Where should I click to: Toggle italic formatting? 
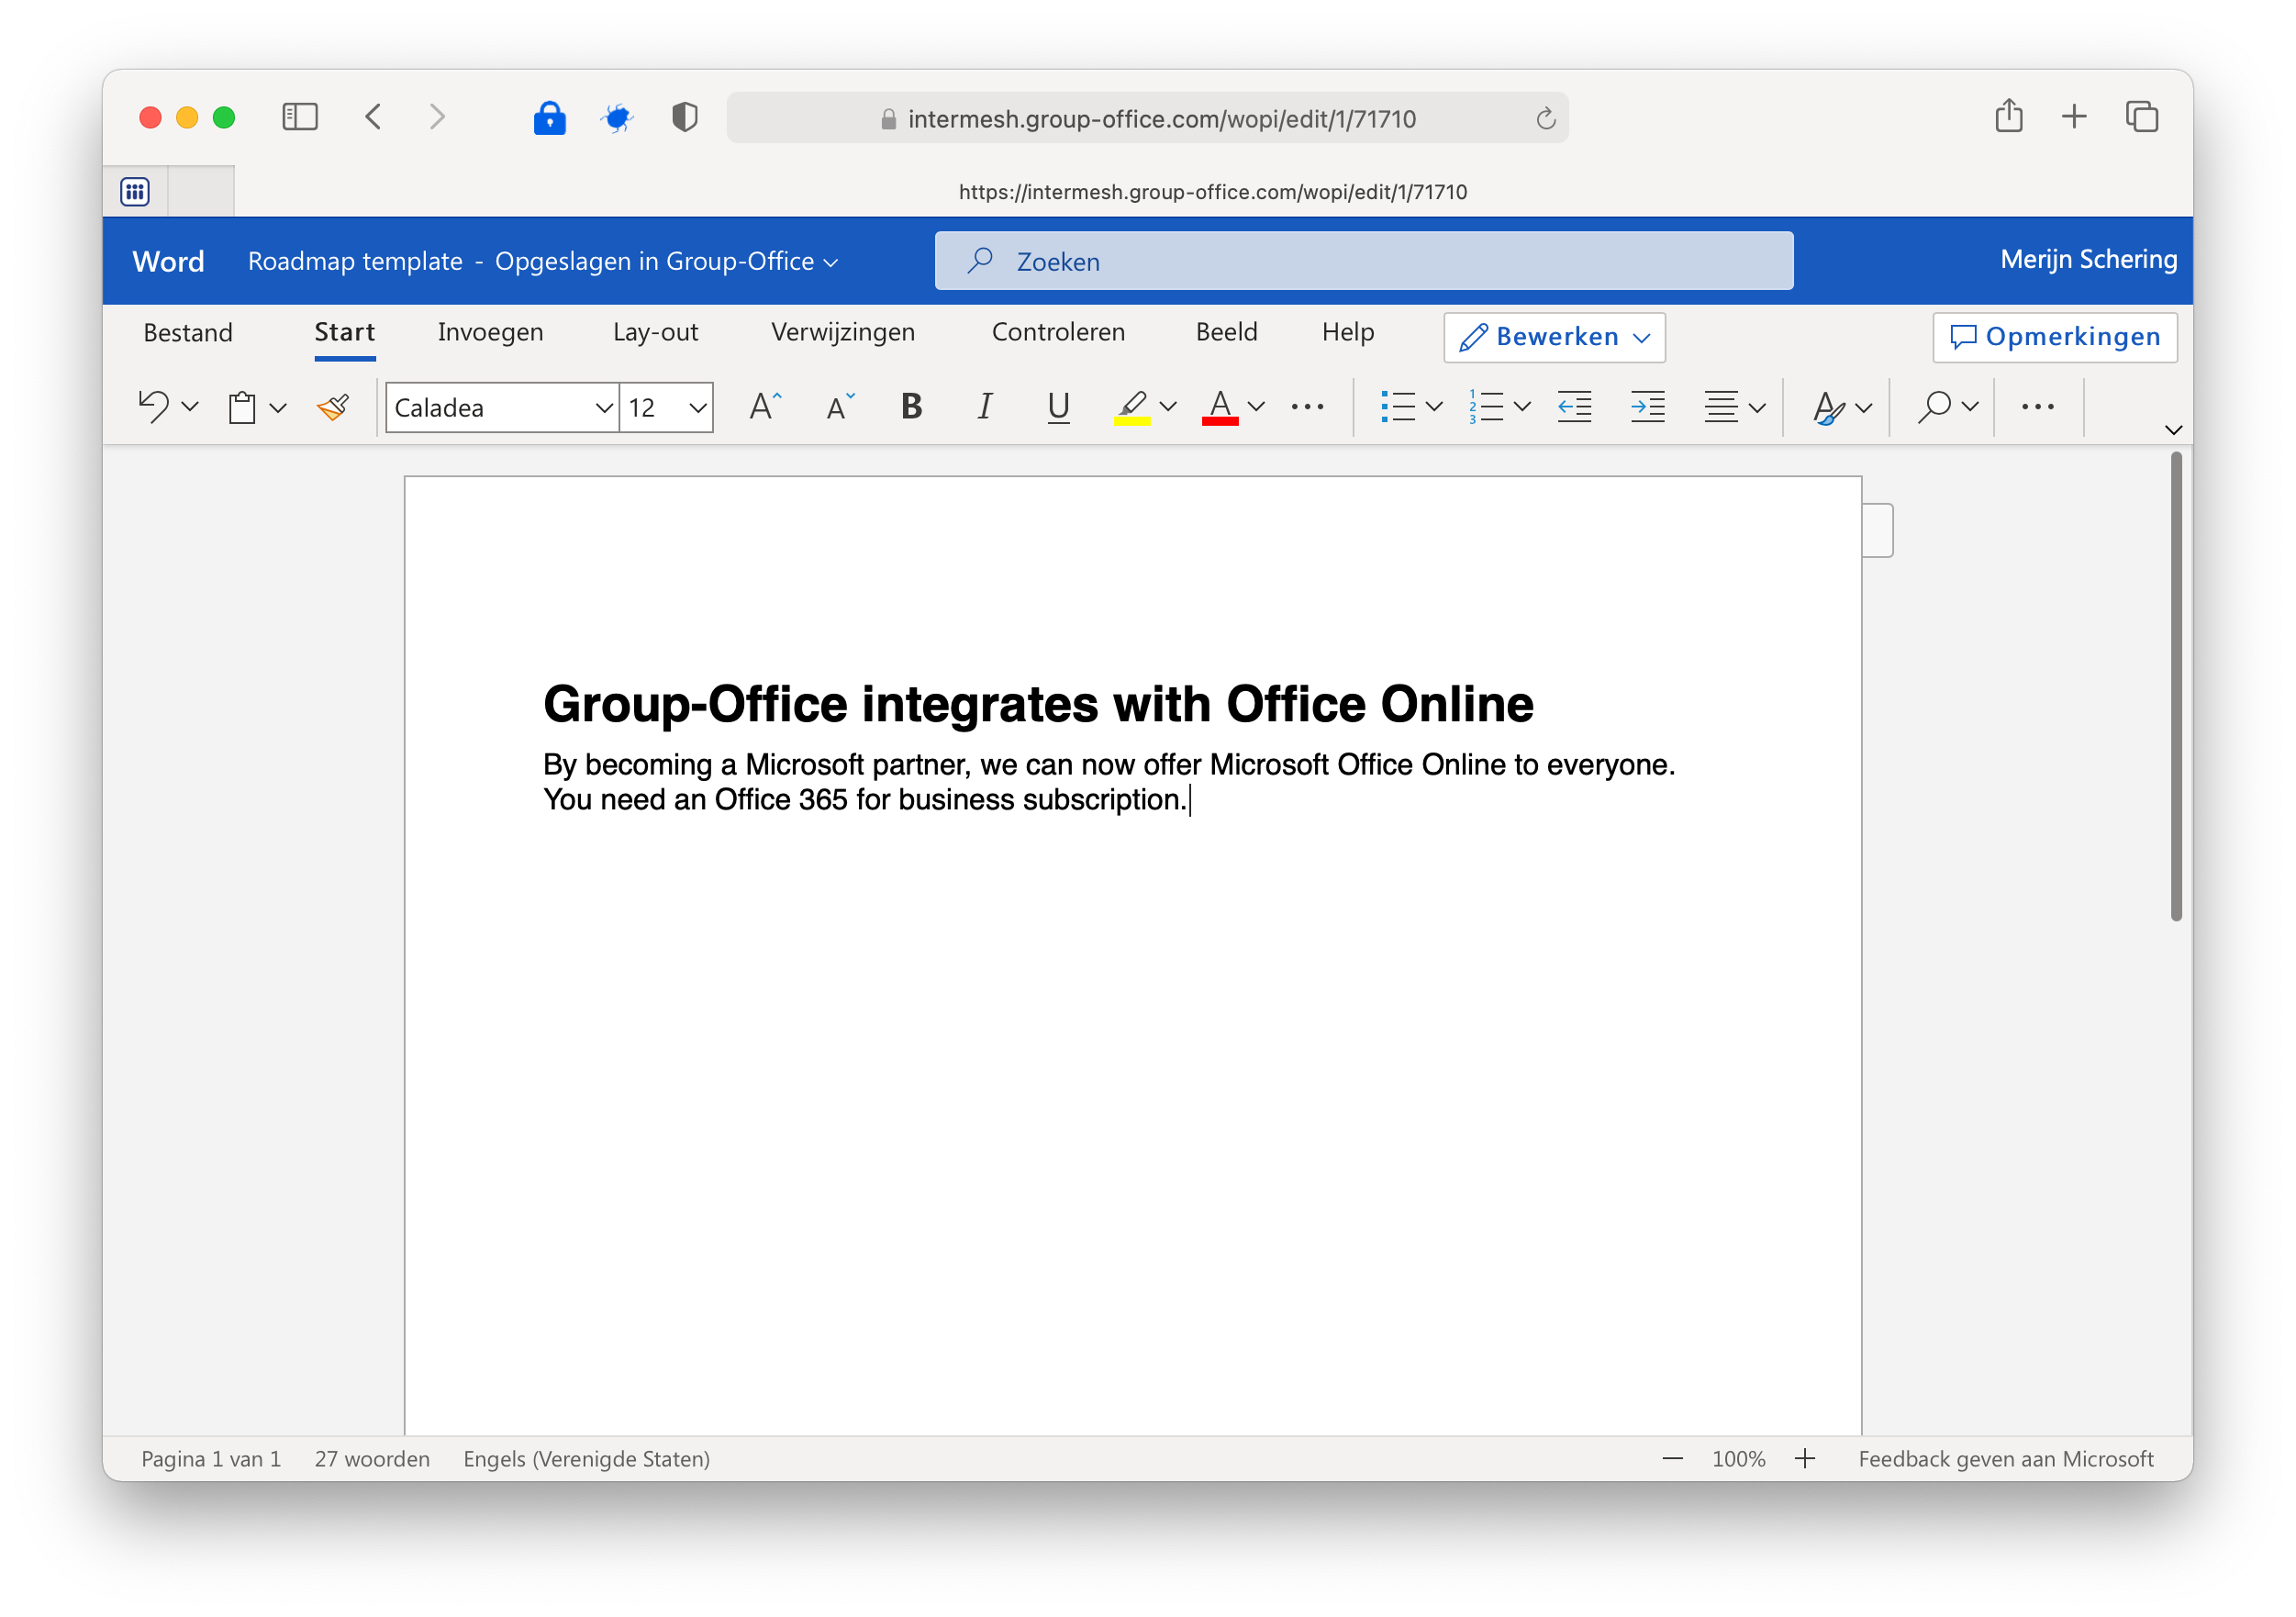(x=985, y=407)
